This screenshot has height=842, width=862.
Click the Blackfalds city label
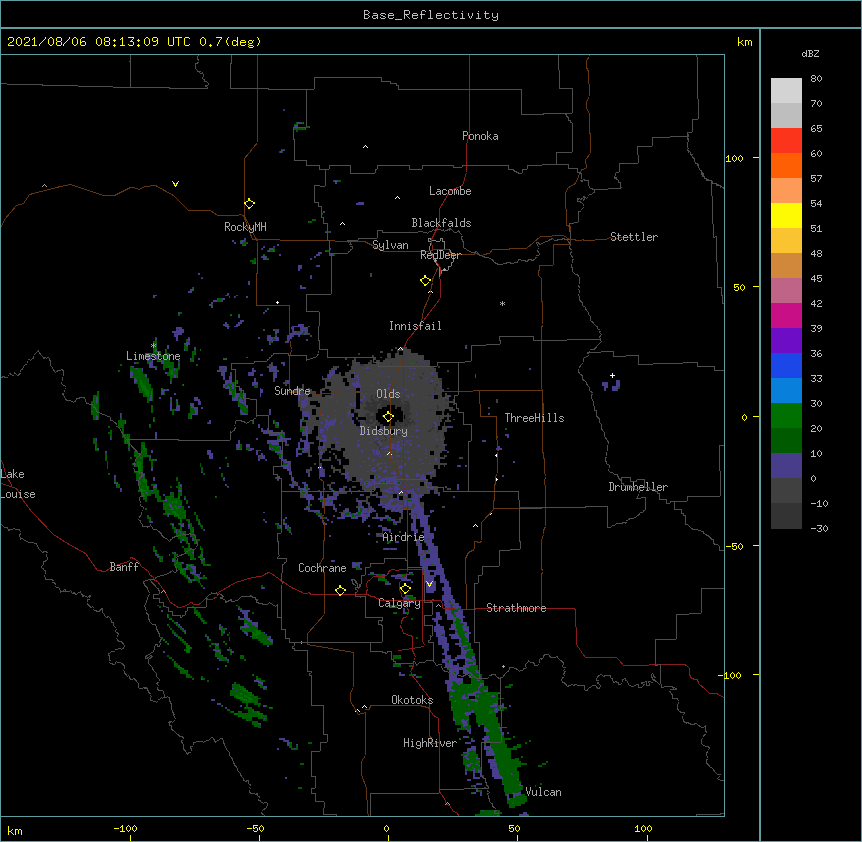[x=441, y=223]
